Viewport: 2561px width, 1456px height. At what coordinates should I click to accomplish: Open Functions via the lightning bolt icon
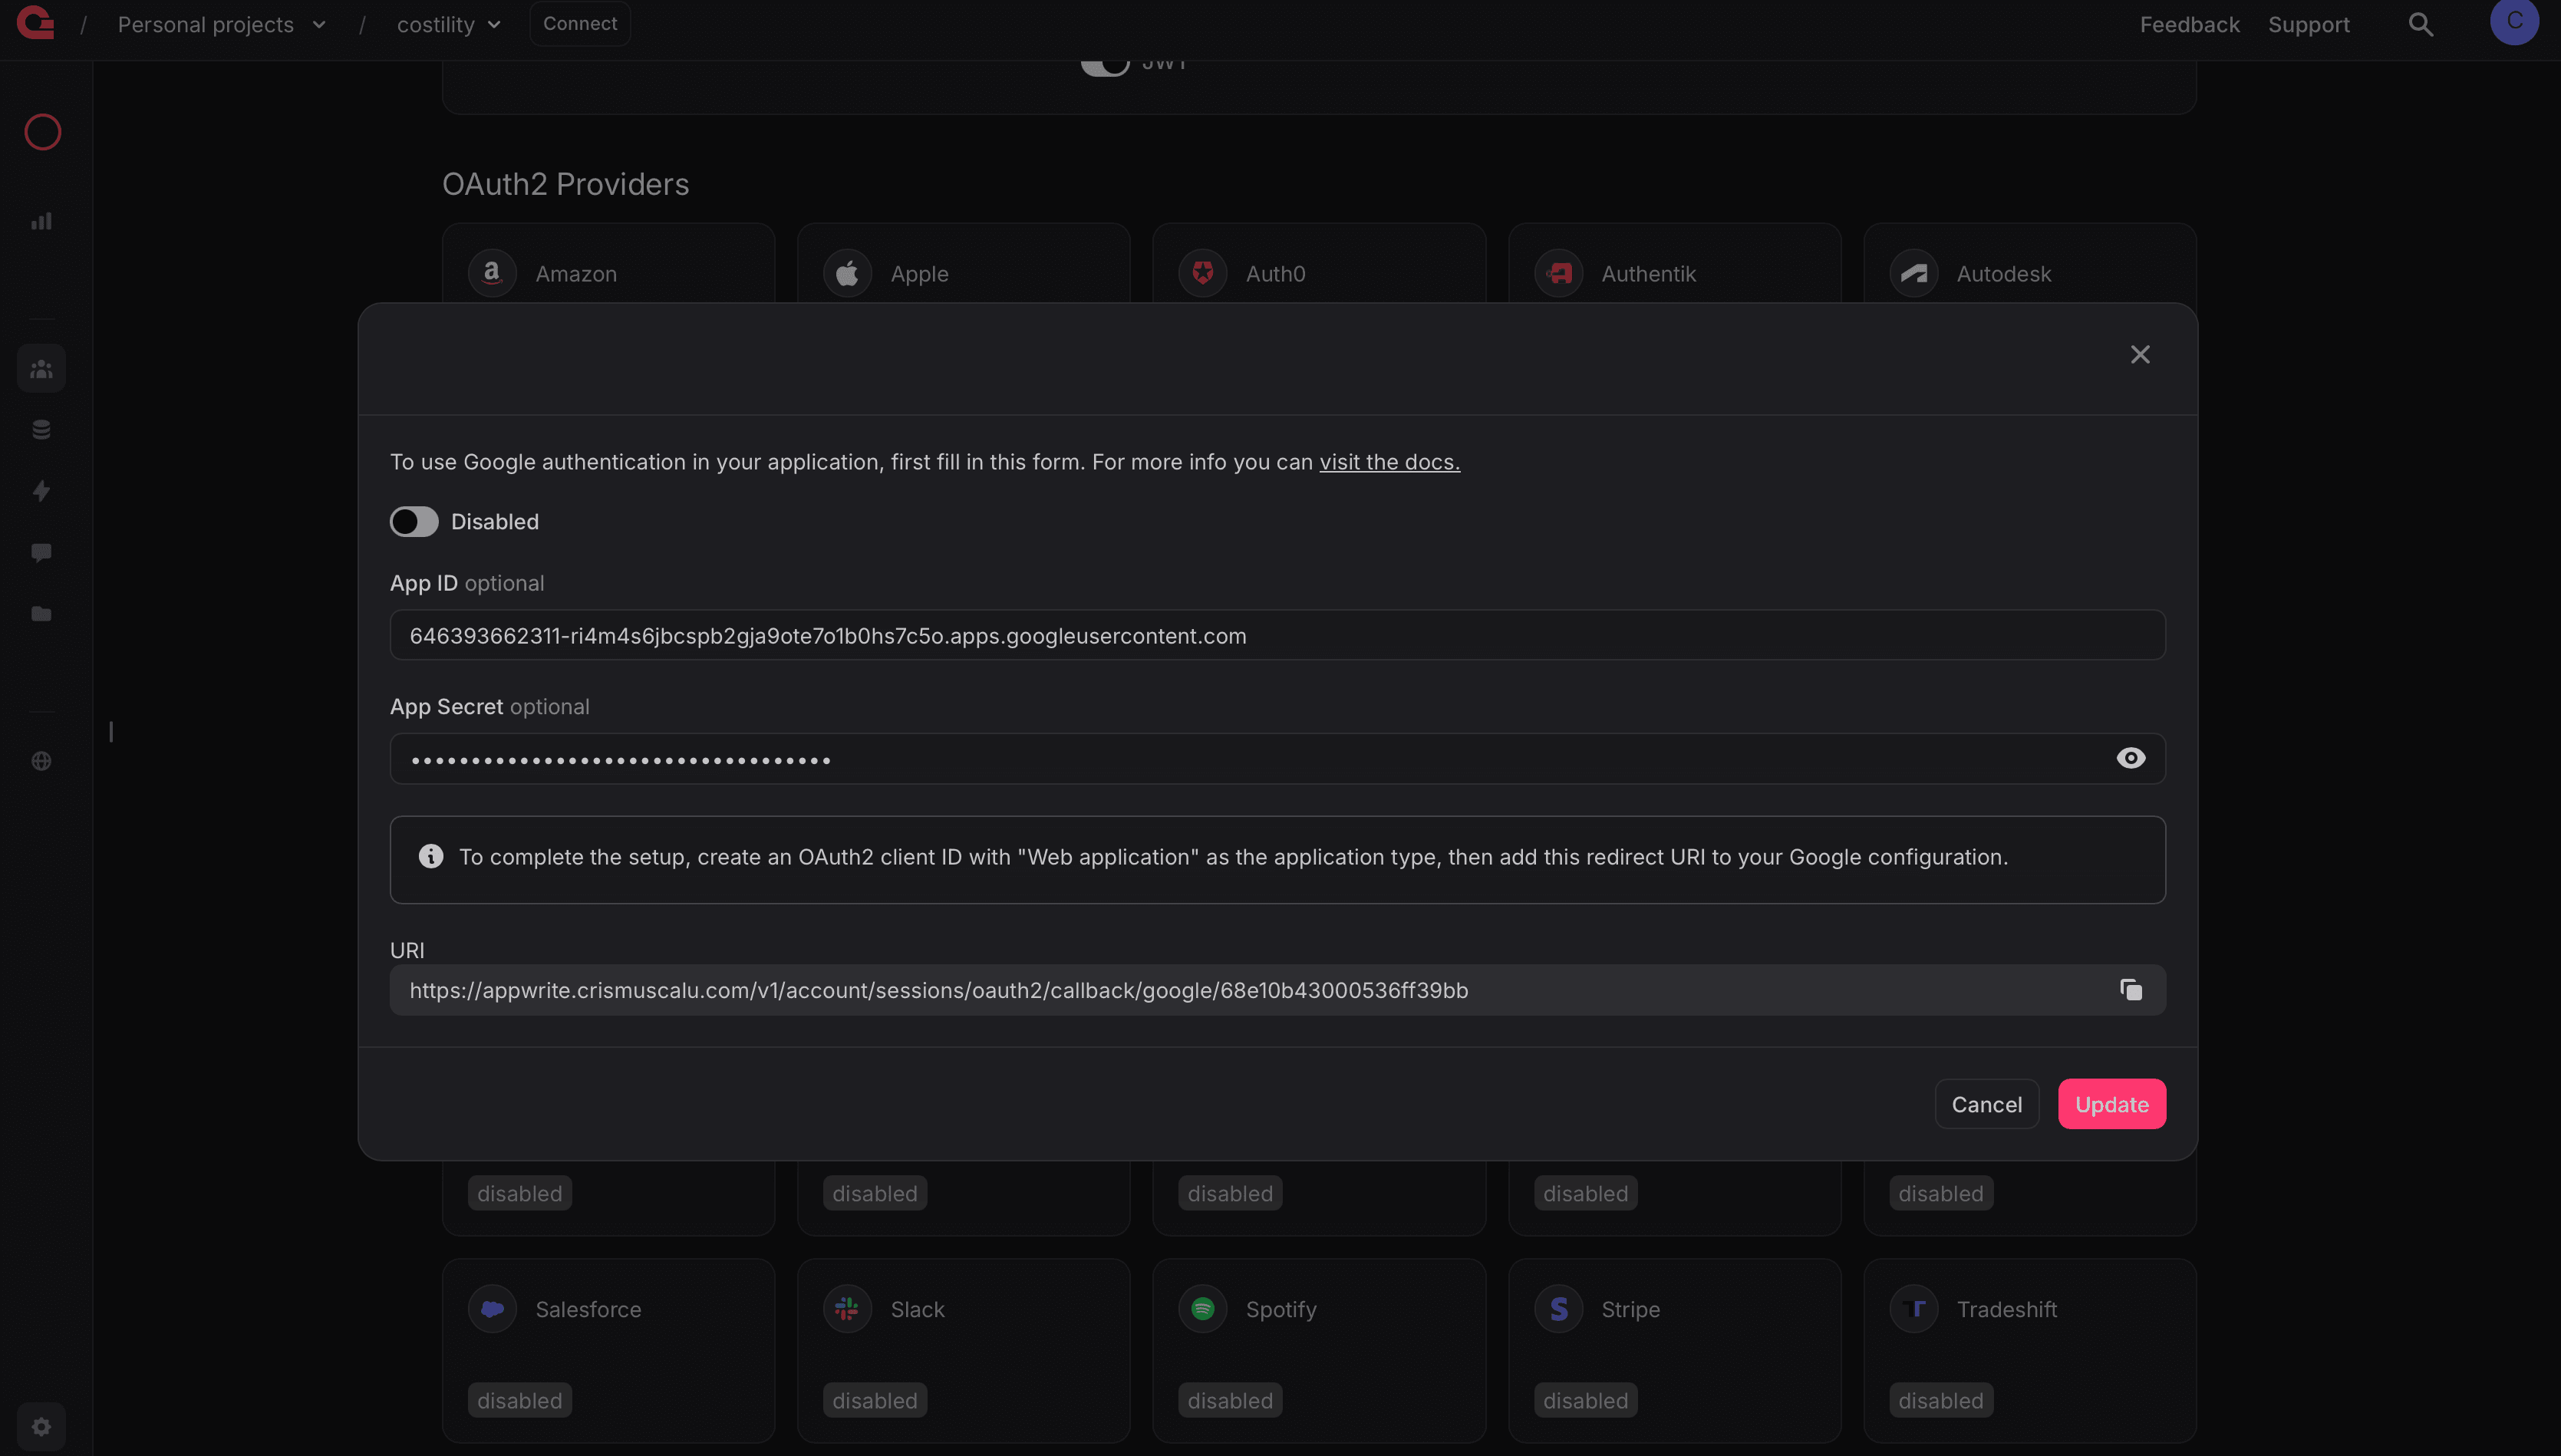coord(41,490)
